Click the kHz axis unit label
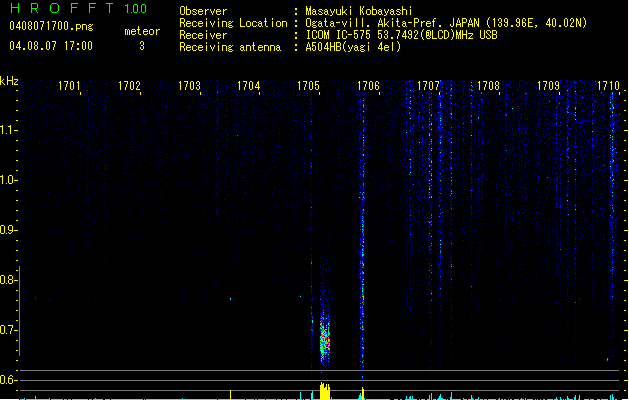Image resolution: width=629 pixels, height=400 pixels. (x=9, y=81)
